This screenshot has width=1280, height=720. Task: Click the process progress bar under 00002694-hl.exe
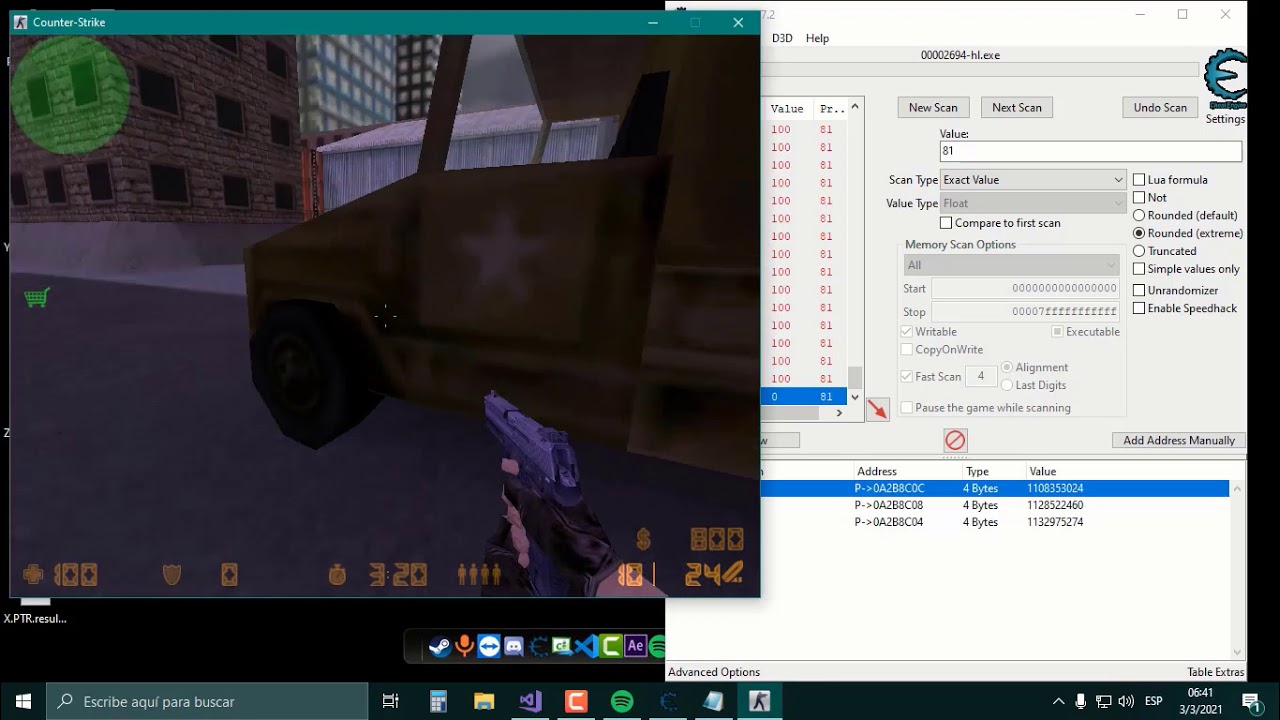[982, 70]
